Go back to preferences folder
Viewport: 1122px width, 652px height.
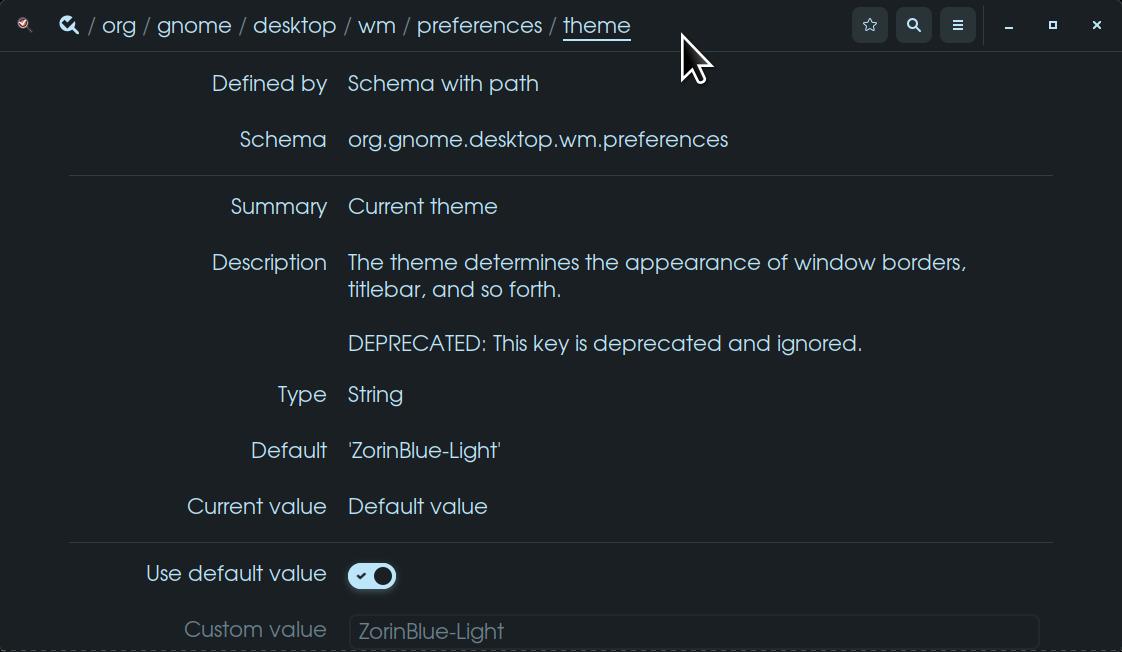[479, 25]
